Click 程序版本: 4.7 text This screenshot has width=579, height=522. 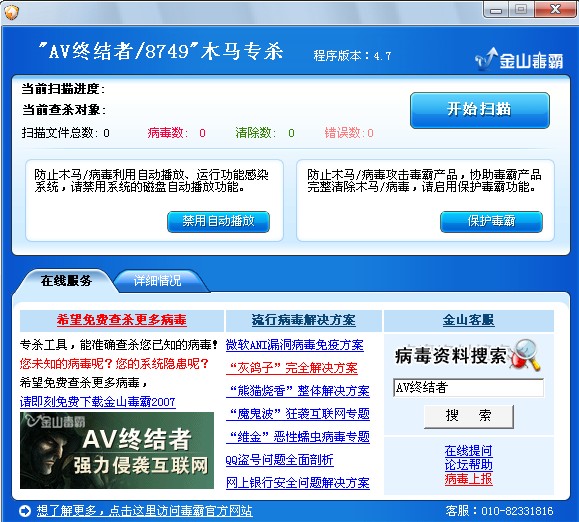pos(352,56)
